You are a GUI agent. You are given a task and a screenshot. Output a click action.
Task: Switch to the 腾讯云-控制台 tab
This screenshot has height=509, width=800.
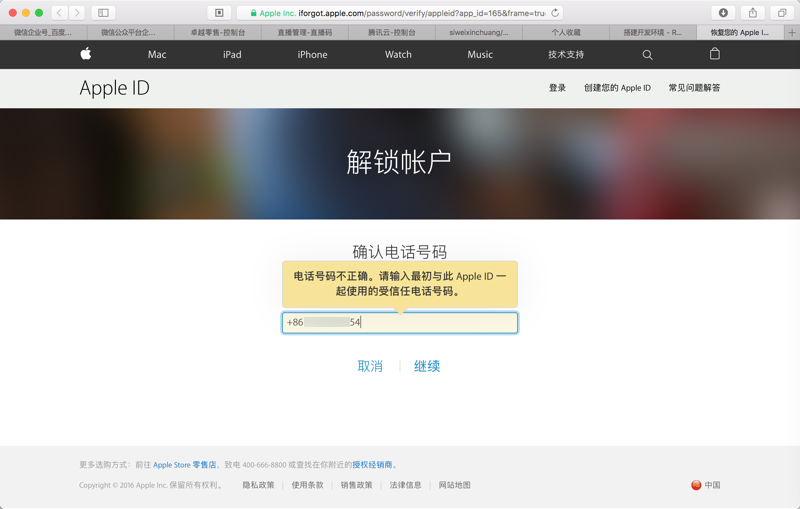point(392,33)
